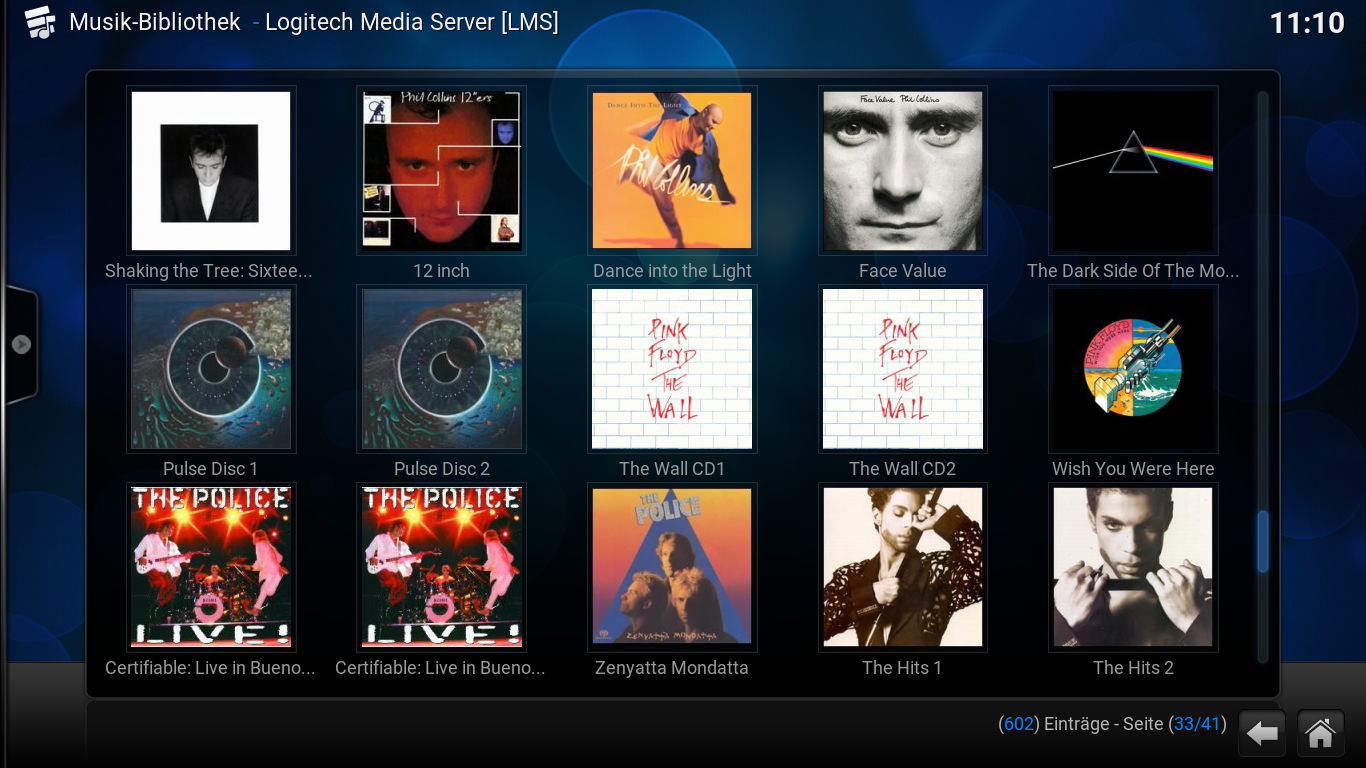Select The Wall CD1 cover
Viewport: 1366px width, 768px height.
(x=672, y=369)
